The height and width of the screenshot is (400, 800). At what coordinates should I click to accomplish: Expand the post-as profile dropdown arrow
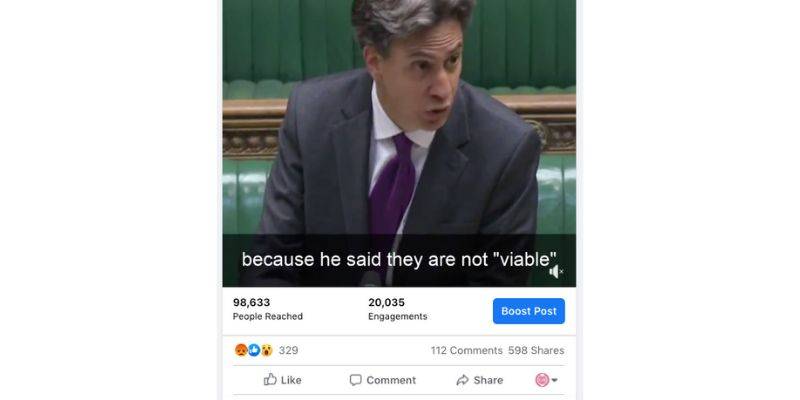(555, 380)
